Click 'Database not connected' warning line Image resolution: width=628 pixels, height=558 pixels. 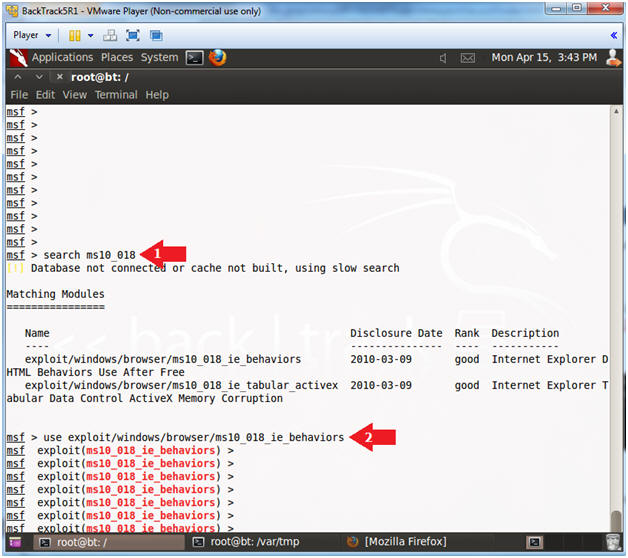(203, 268)
